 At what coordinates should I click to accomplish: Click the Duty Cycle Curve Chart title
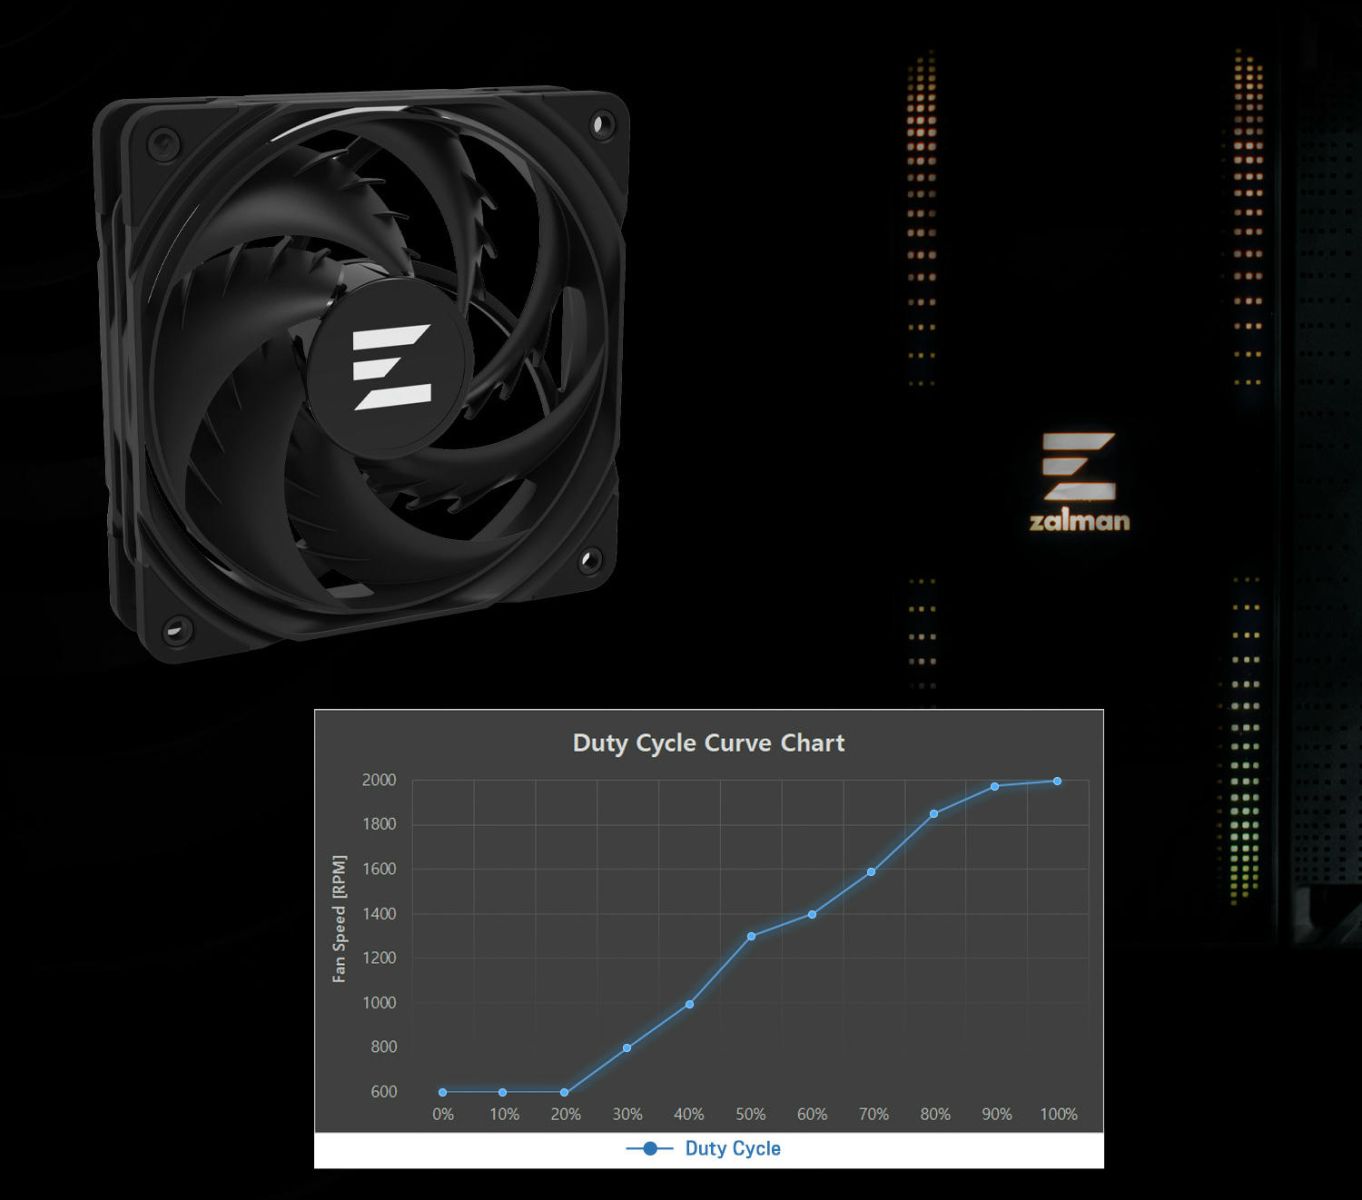(708, 743)
